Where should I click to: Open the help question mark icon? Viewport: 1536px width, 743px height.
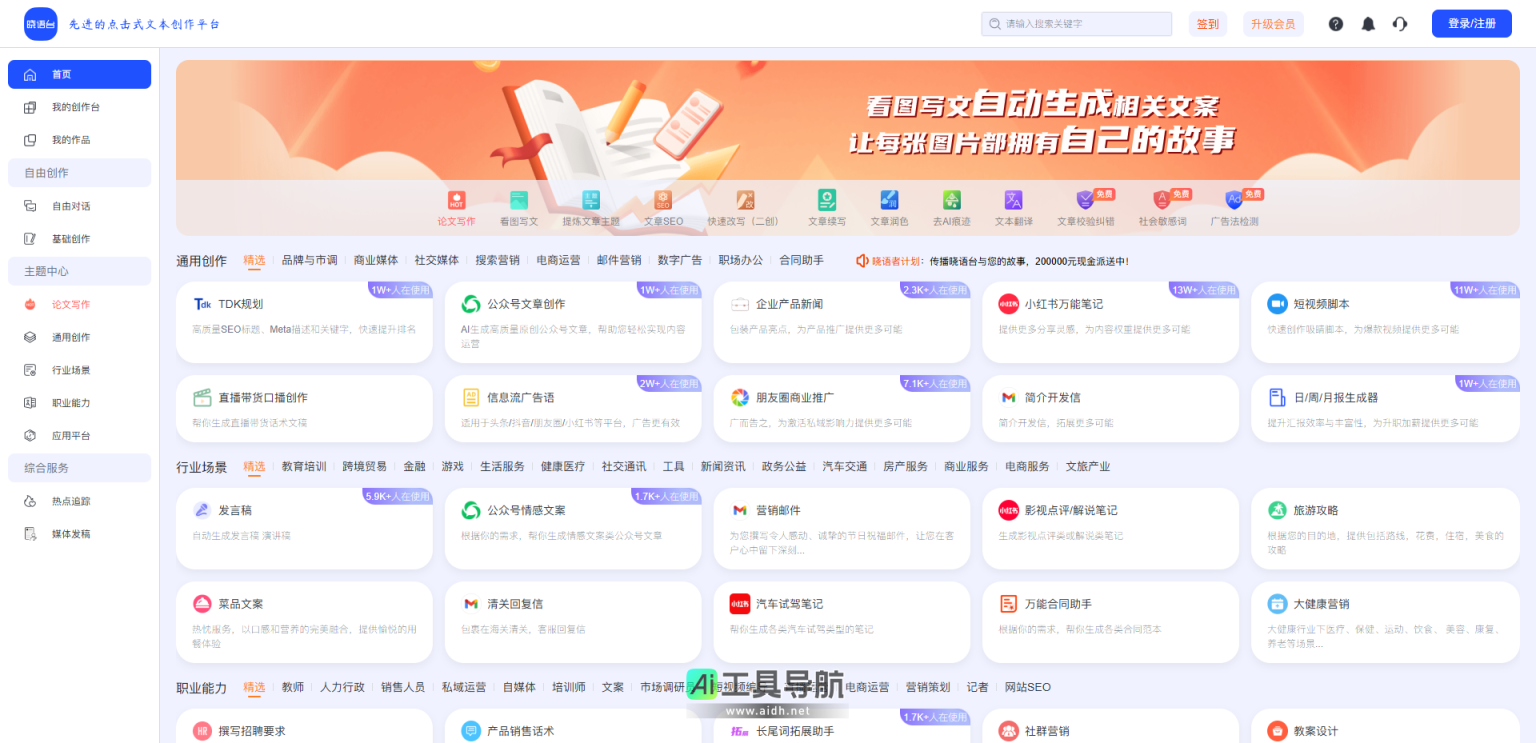click(x=1336, y=23)
